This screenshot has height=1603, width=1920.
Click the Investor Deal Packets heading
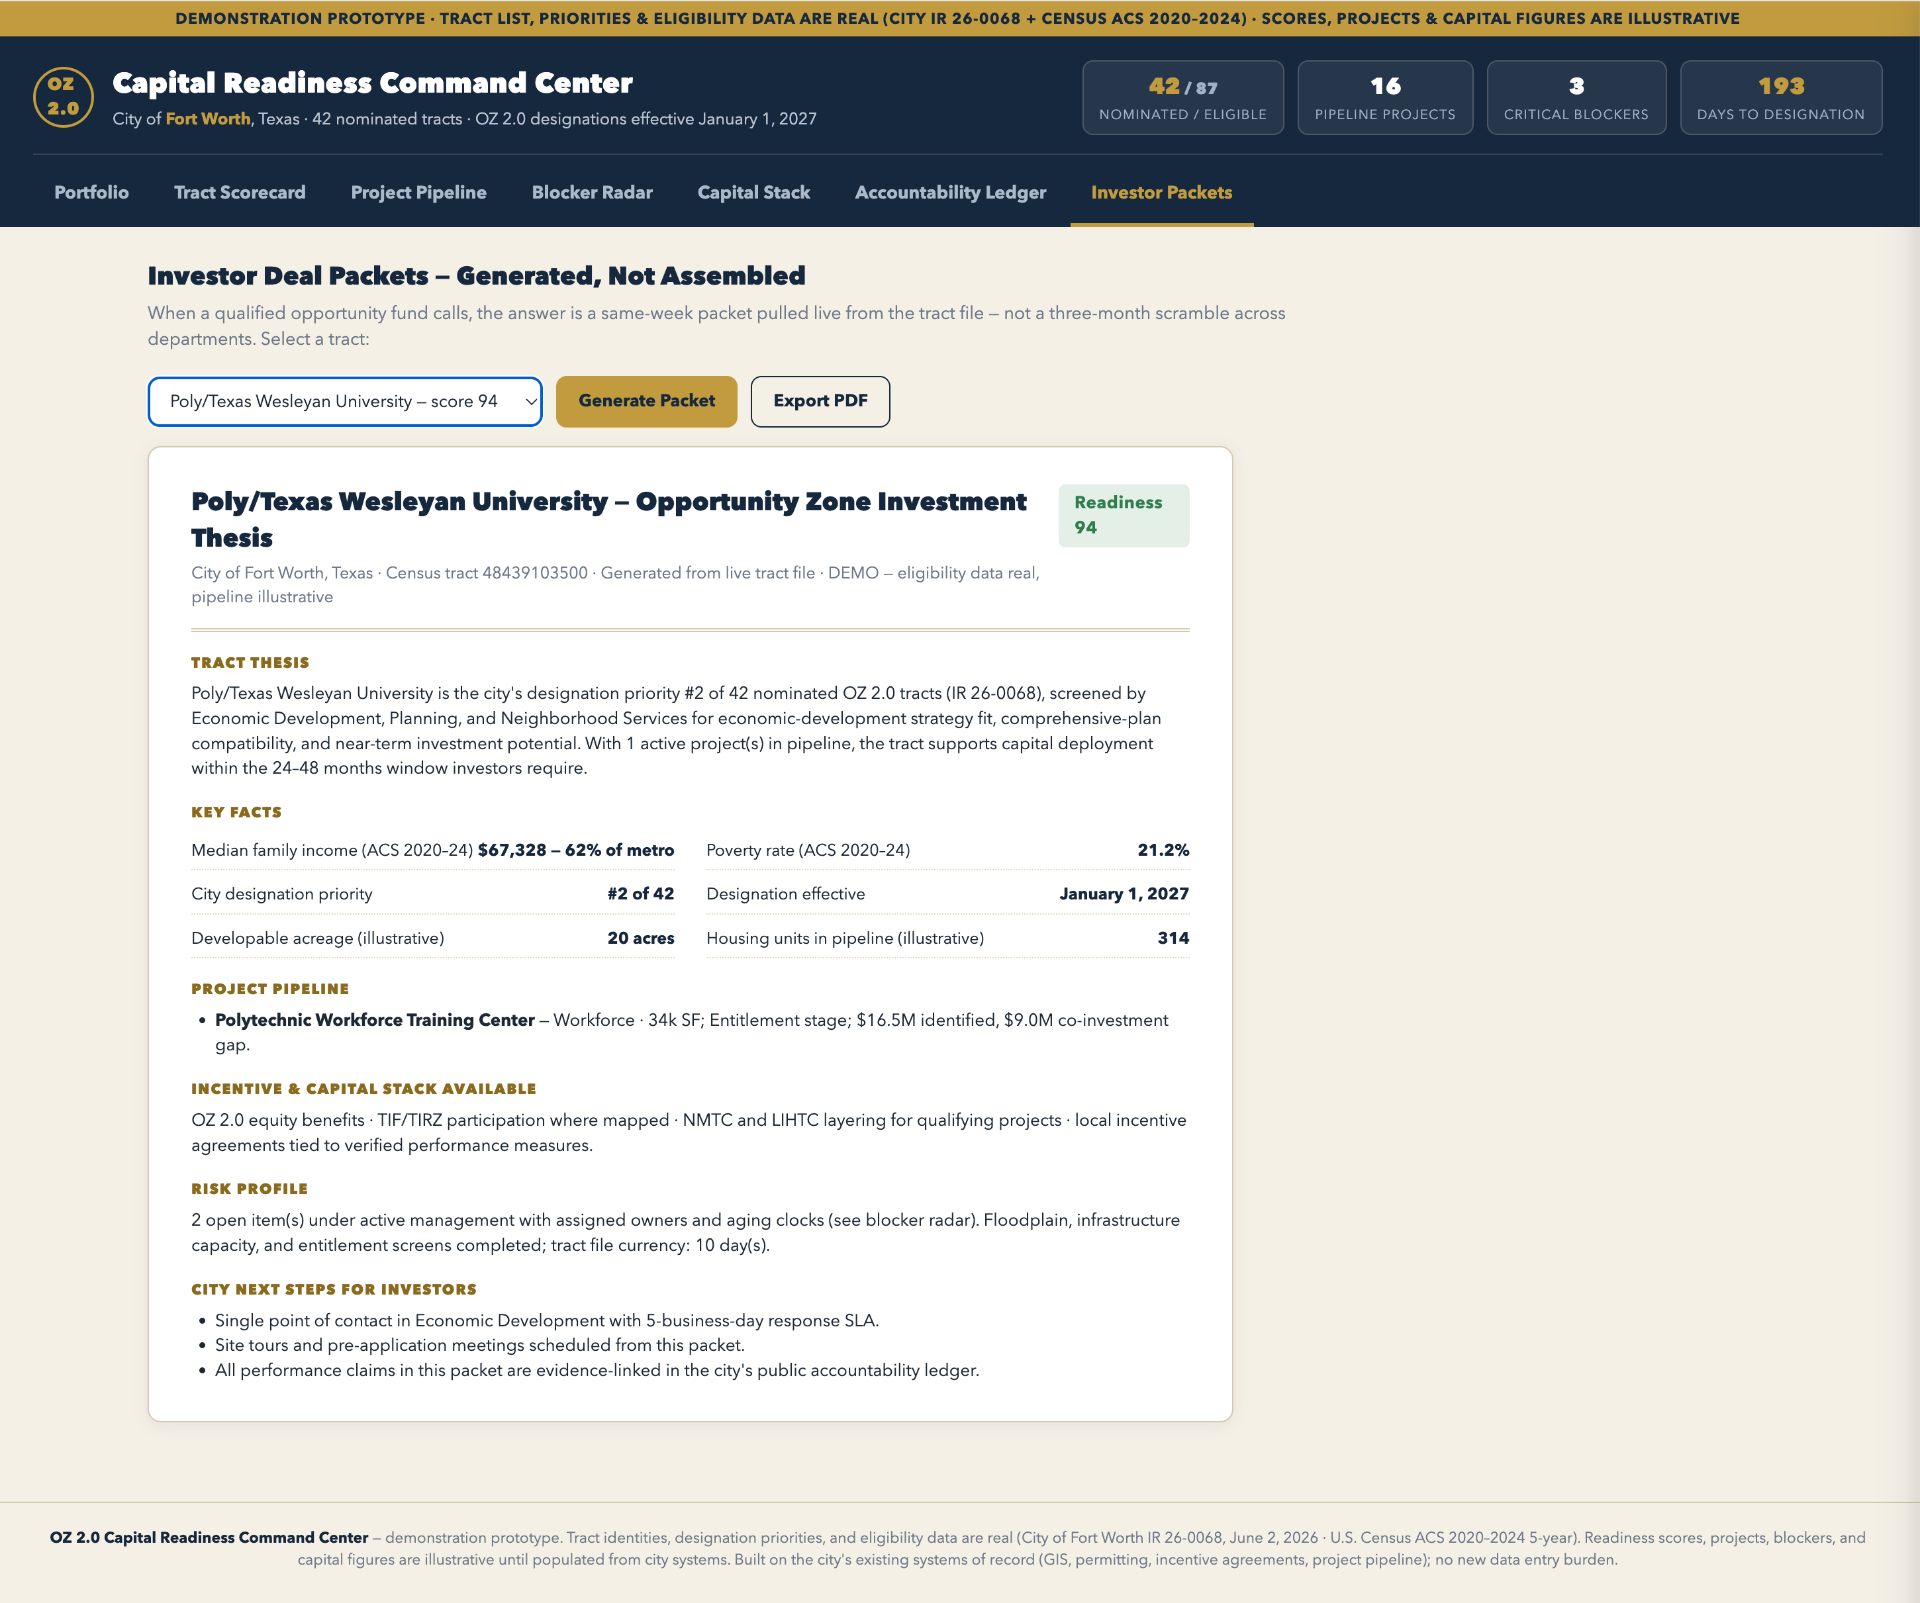pos(477,276)
